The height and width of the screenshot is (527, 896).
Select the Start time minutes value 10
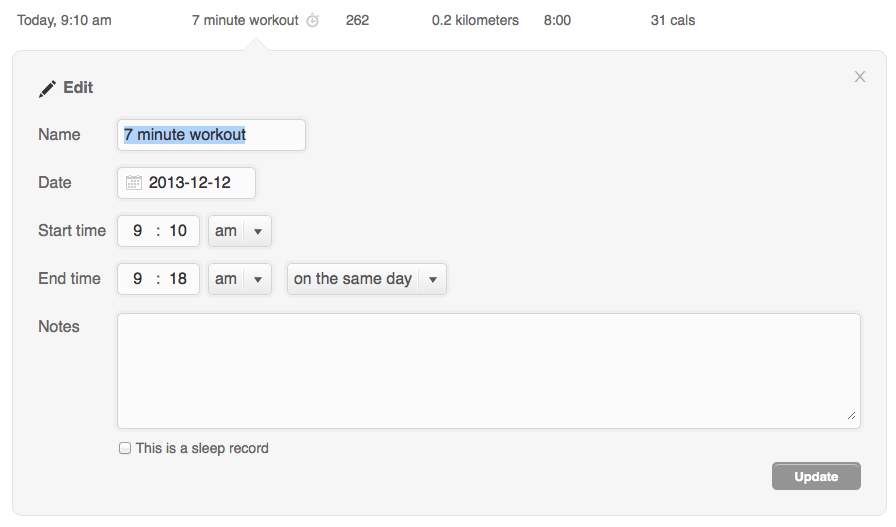[x=178, y=231]
